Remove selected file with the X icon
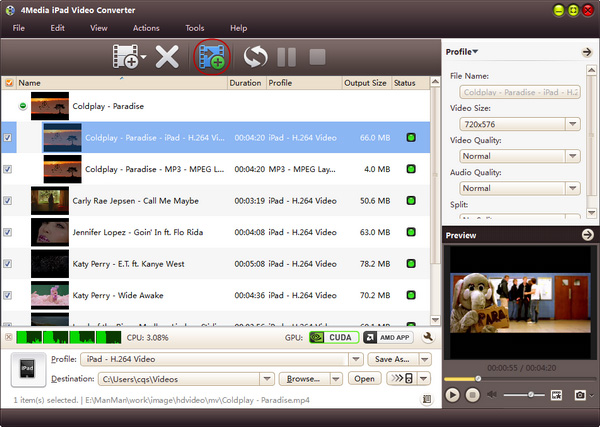 pyautogui.click(x=167, y=57)
